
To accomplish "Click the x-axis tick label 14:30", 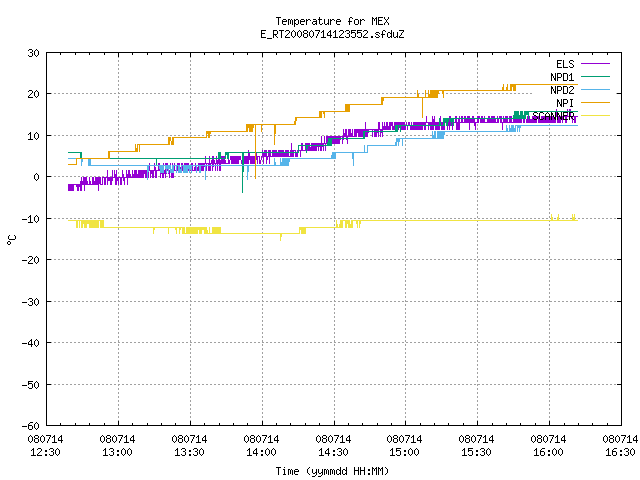I will point(333,452).
